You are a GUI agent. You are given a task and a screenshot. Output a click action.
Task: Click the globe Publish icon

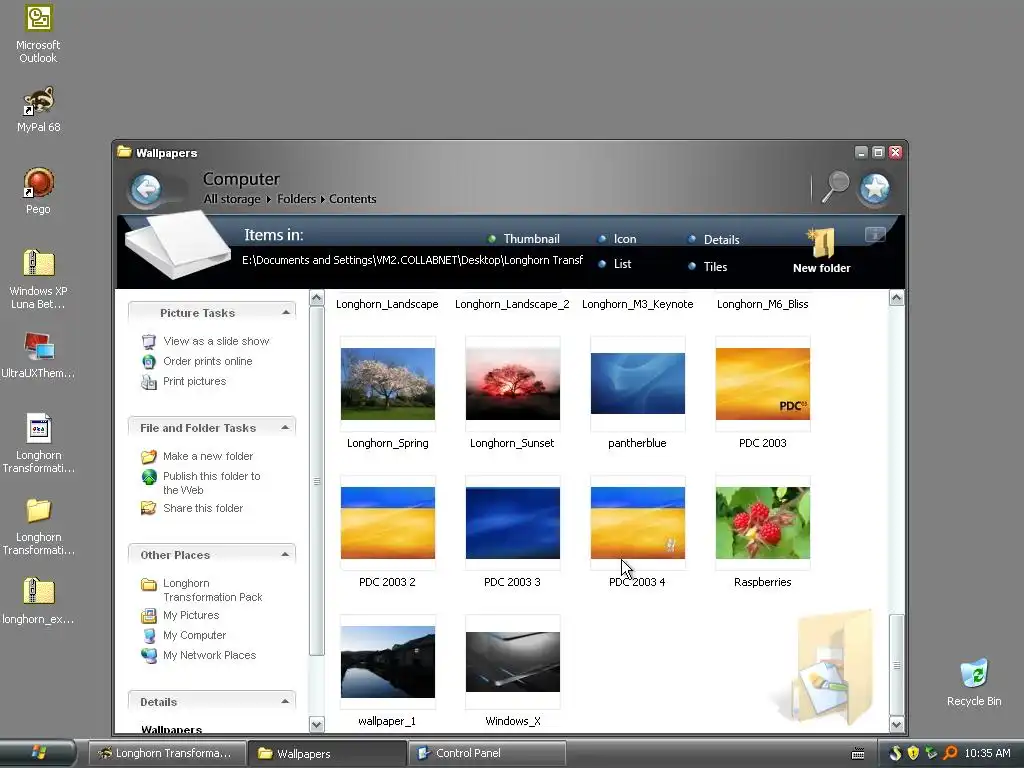(x=149, y=477)
